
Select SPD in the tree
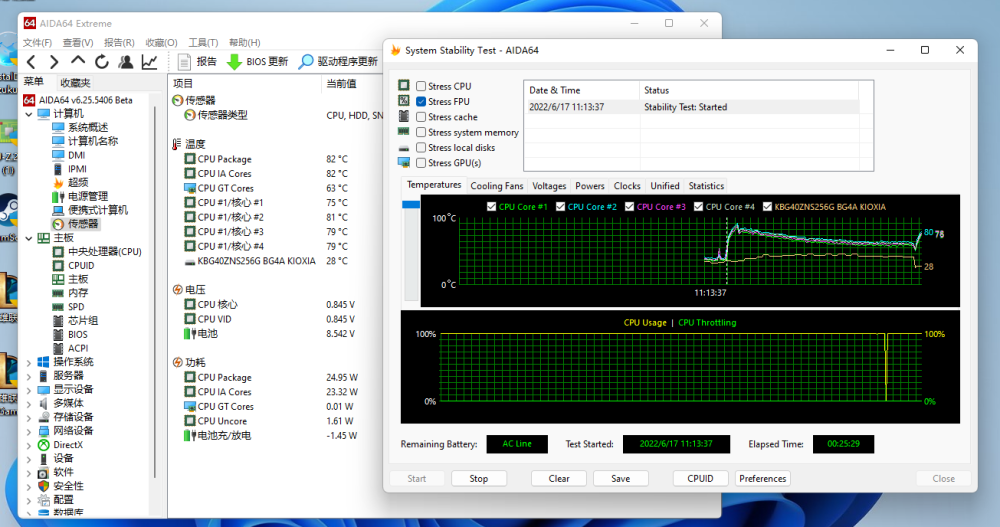click(x=68, y=307)
